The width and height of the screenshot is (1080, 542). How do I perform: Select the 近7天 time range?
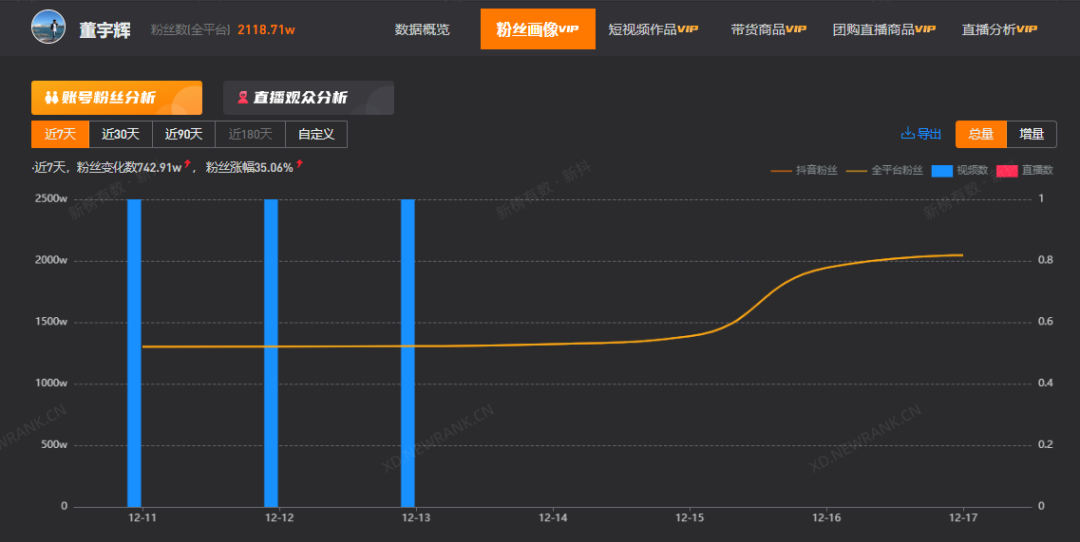[60, 134]
